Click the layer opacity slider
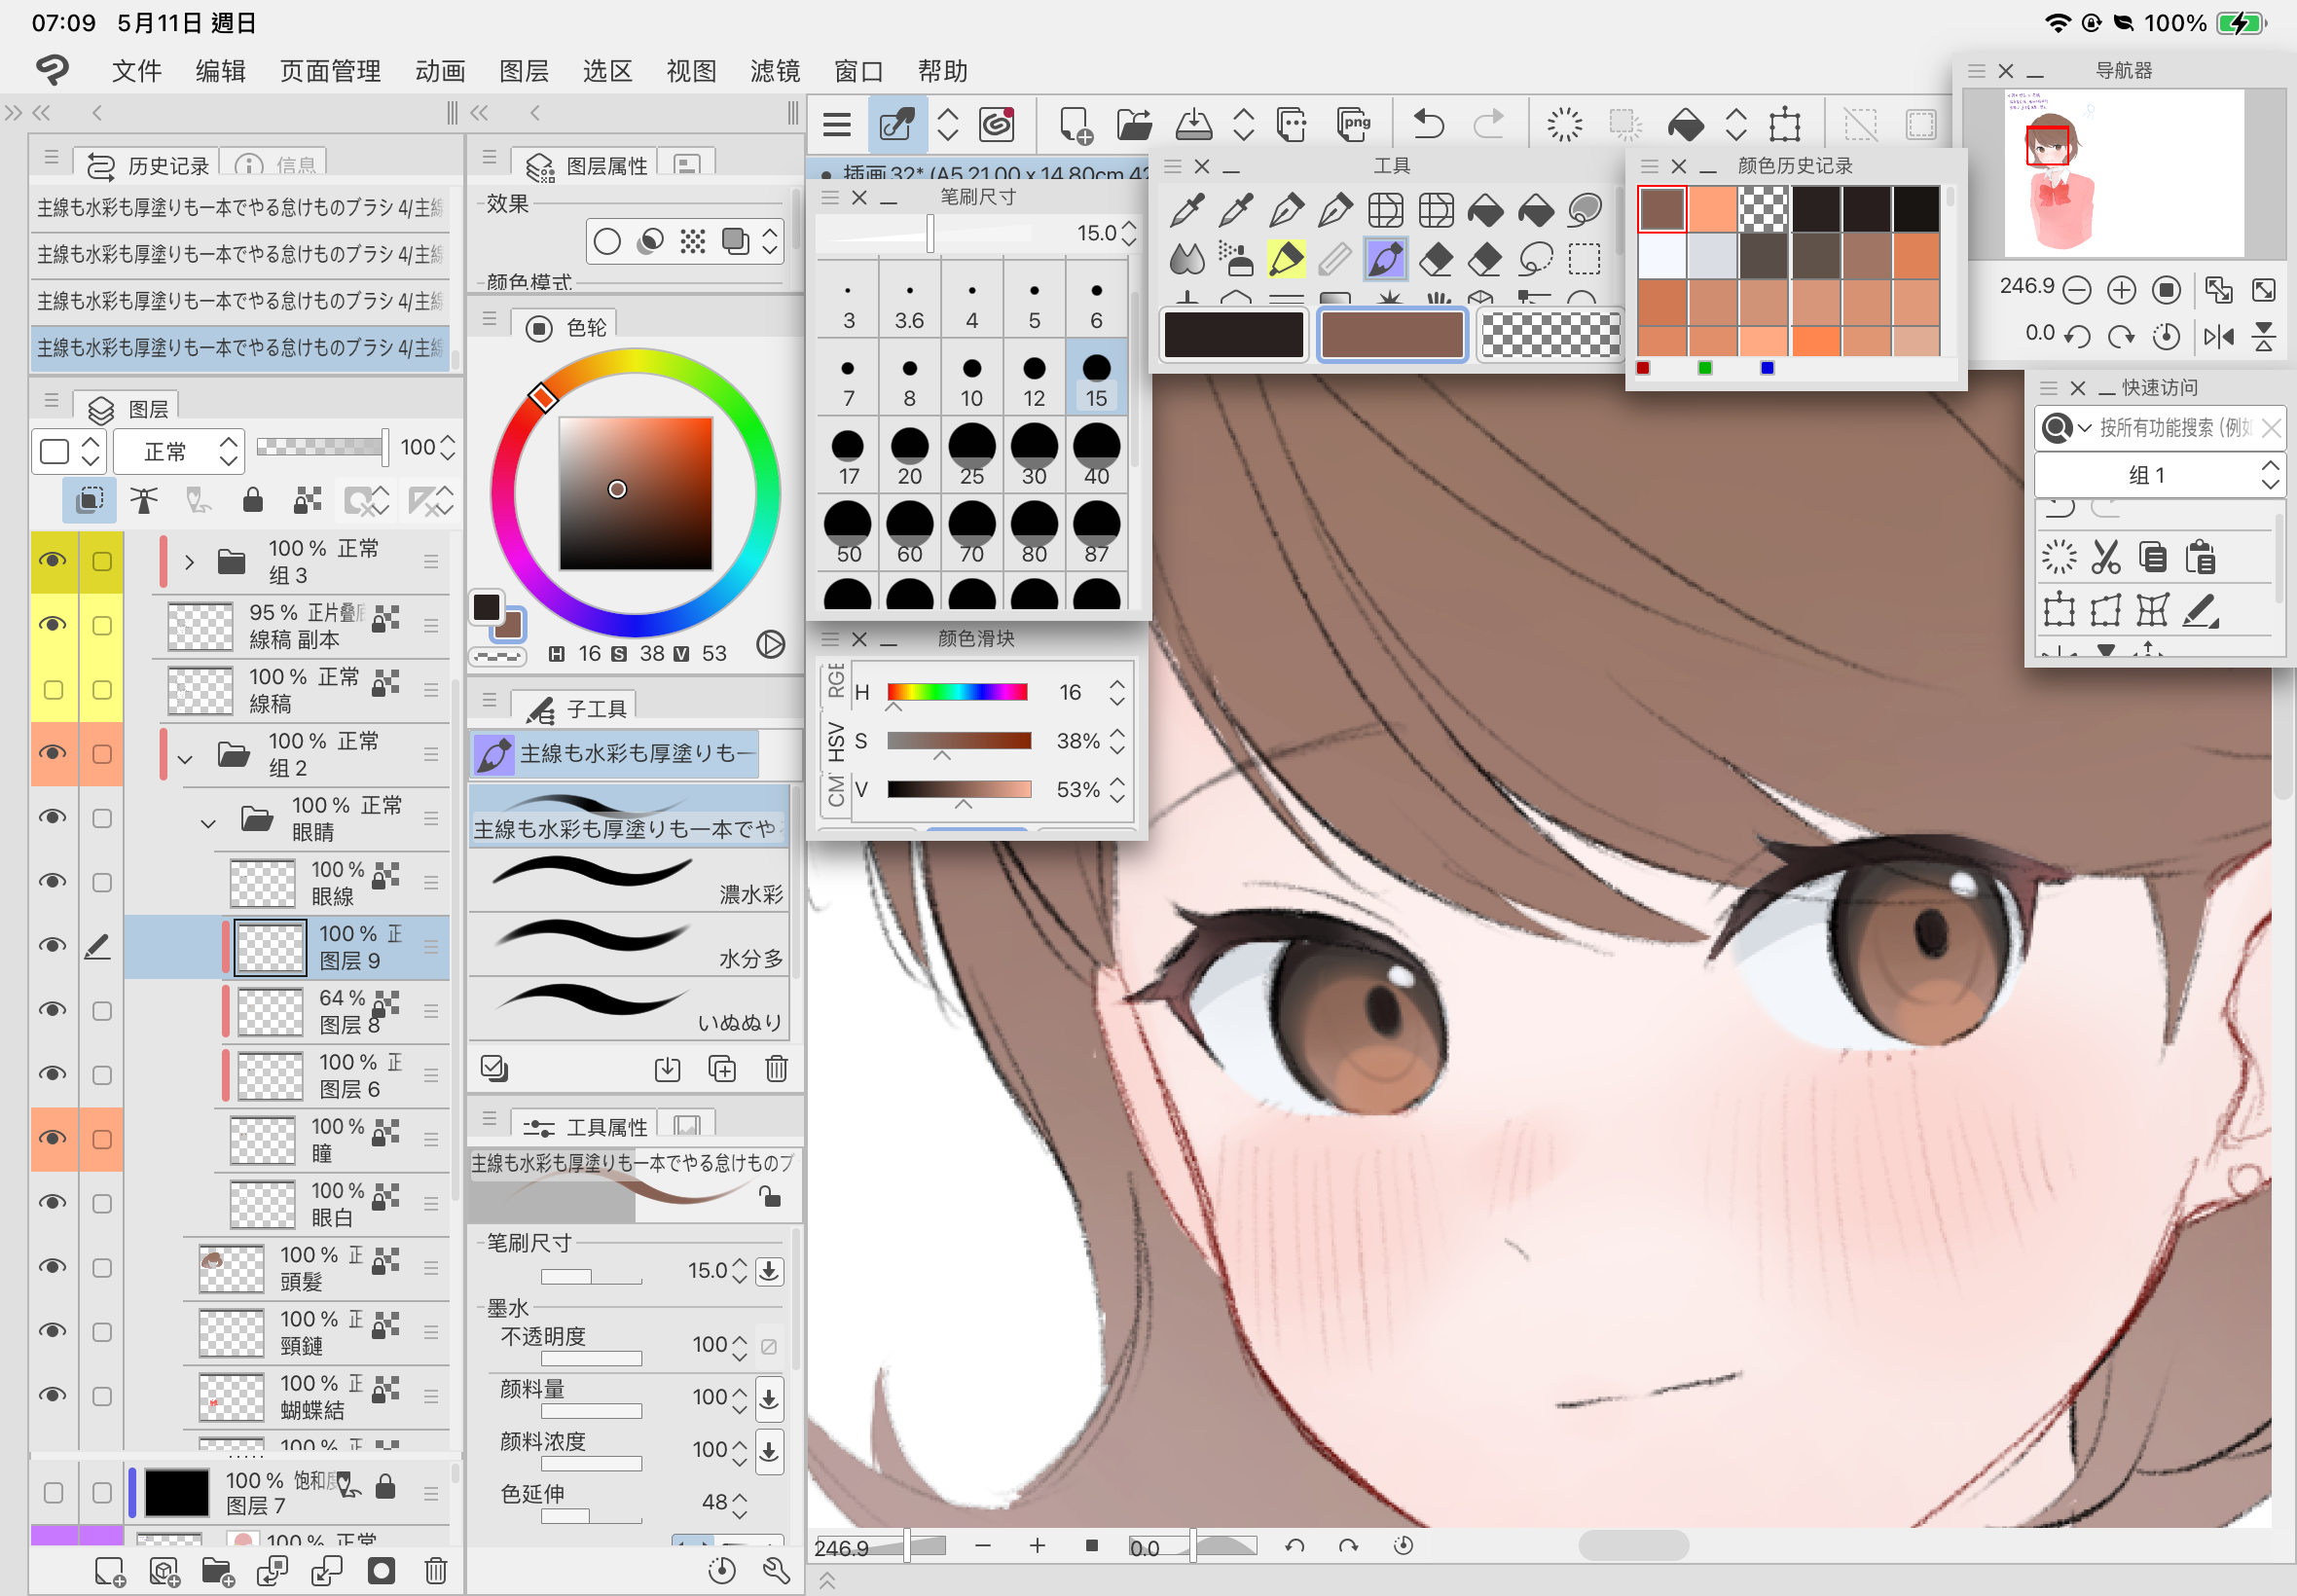 (x=322, y=447)
